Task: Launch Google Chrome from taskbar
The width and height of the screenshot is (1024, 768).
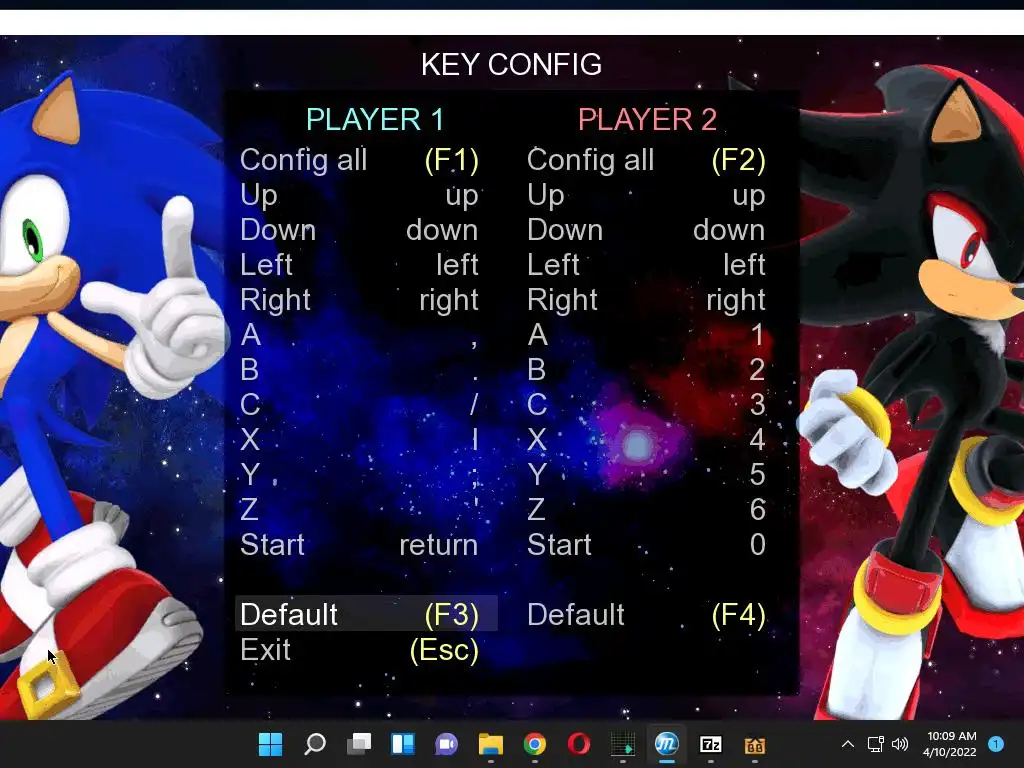Action: 534,744
